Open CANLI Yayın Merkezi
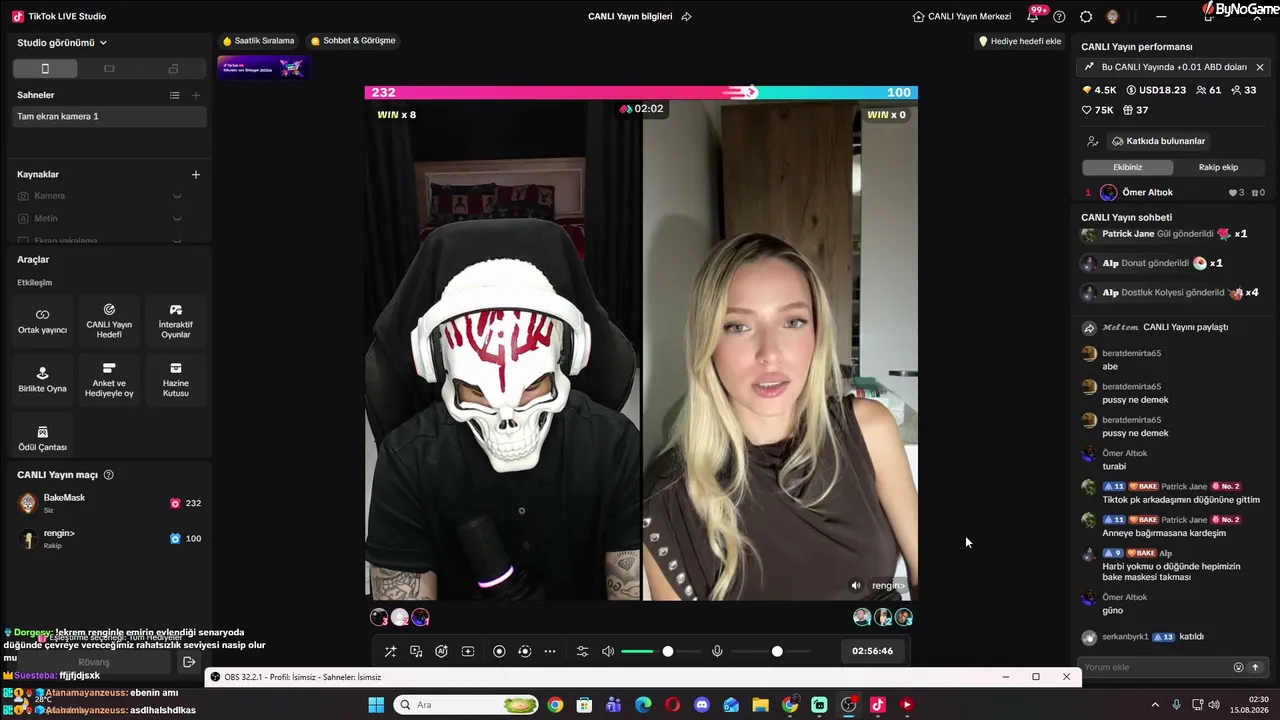Image resolution: width=1280 pixels, height=720 pixels. 962,16
